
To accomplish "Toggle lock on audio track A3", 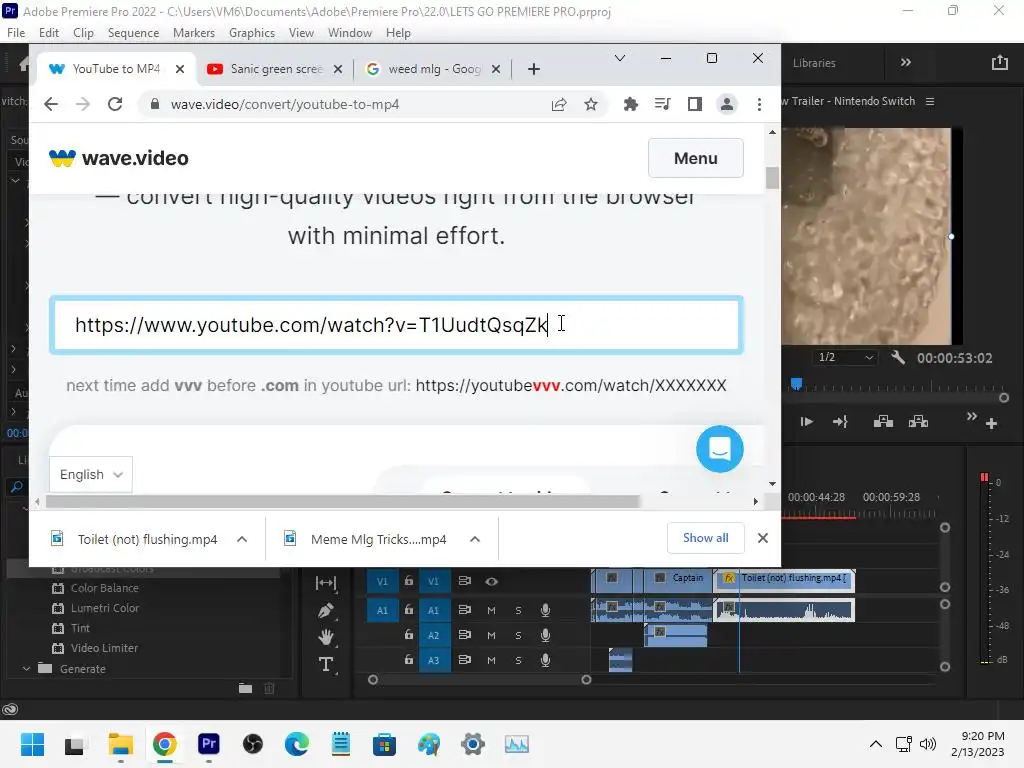I will pyautogui.click(x=409, y=660).
